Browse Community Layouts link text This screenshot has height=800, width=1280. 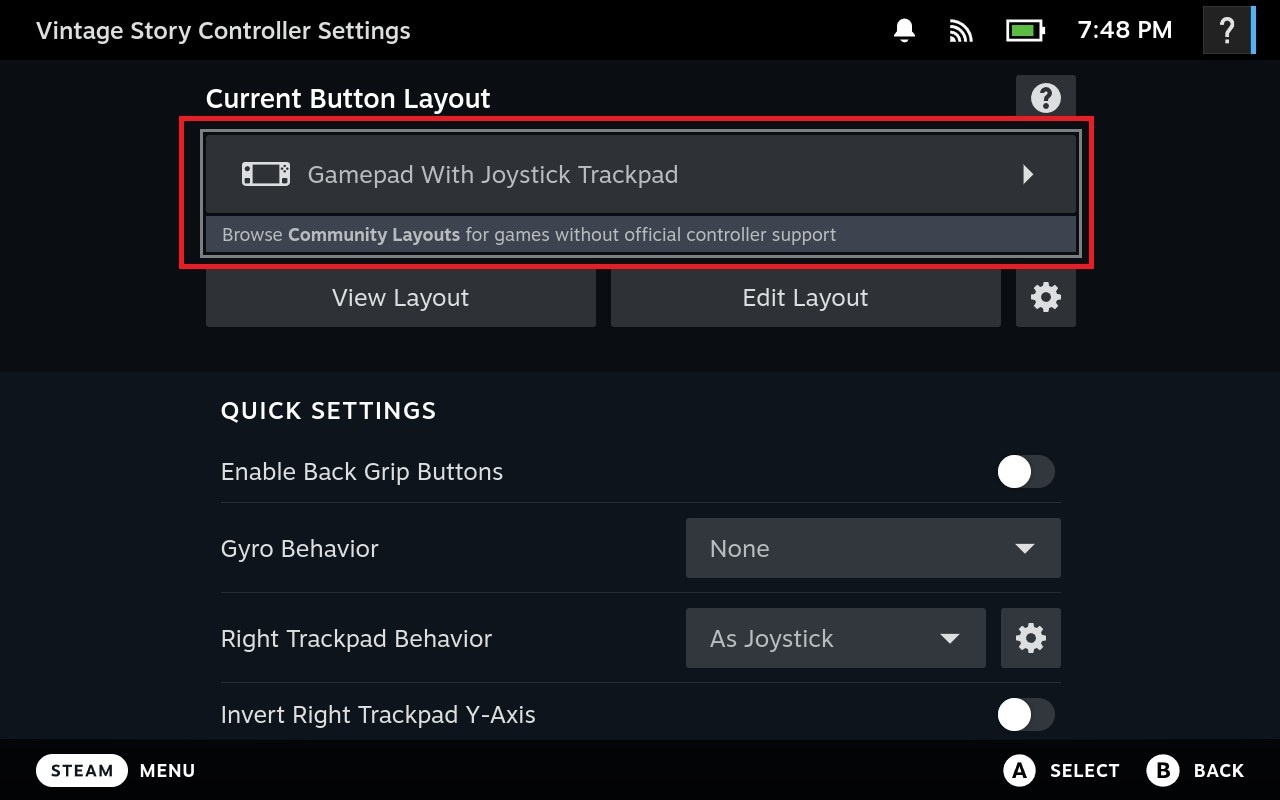(374, 235)
